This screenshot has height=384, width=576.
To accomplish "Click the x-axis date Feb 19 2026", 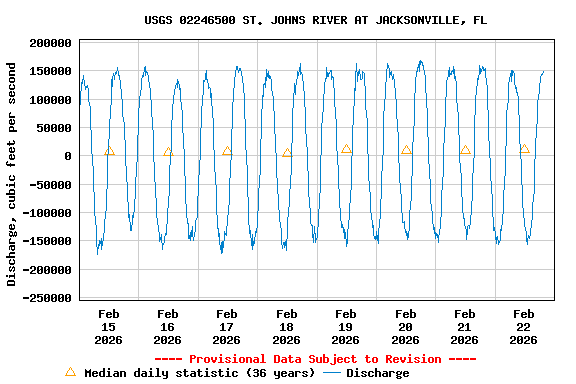I will click(346, 327).
